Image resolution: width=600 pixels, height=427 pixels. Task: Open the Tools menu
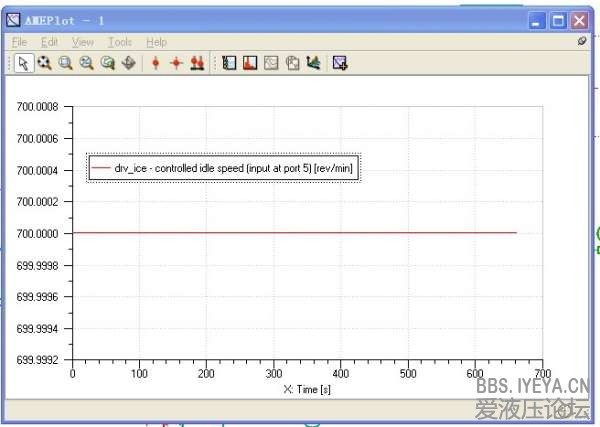pos(120,42)
